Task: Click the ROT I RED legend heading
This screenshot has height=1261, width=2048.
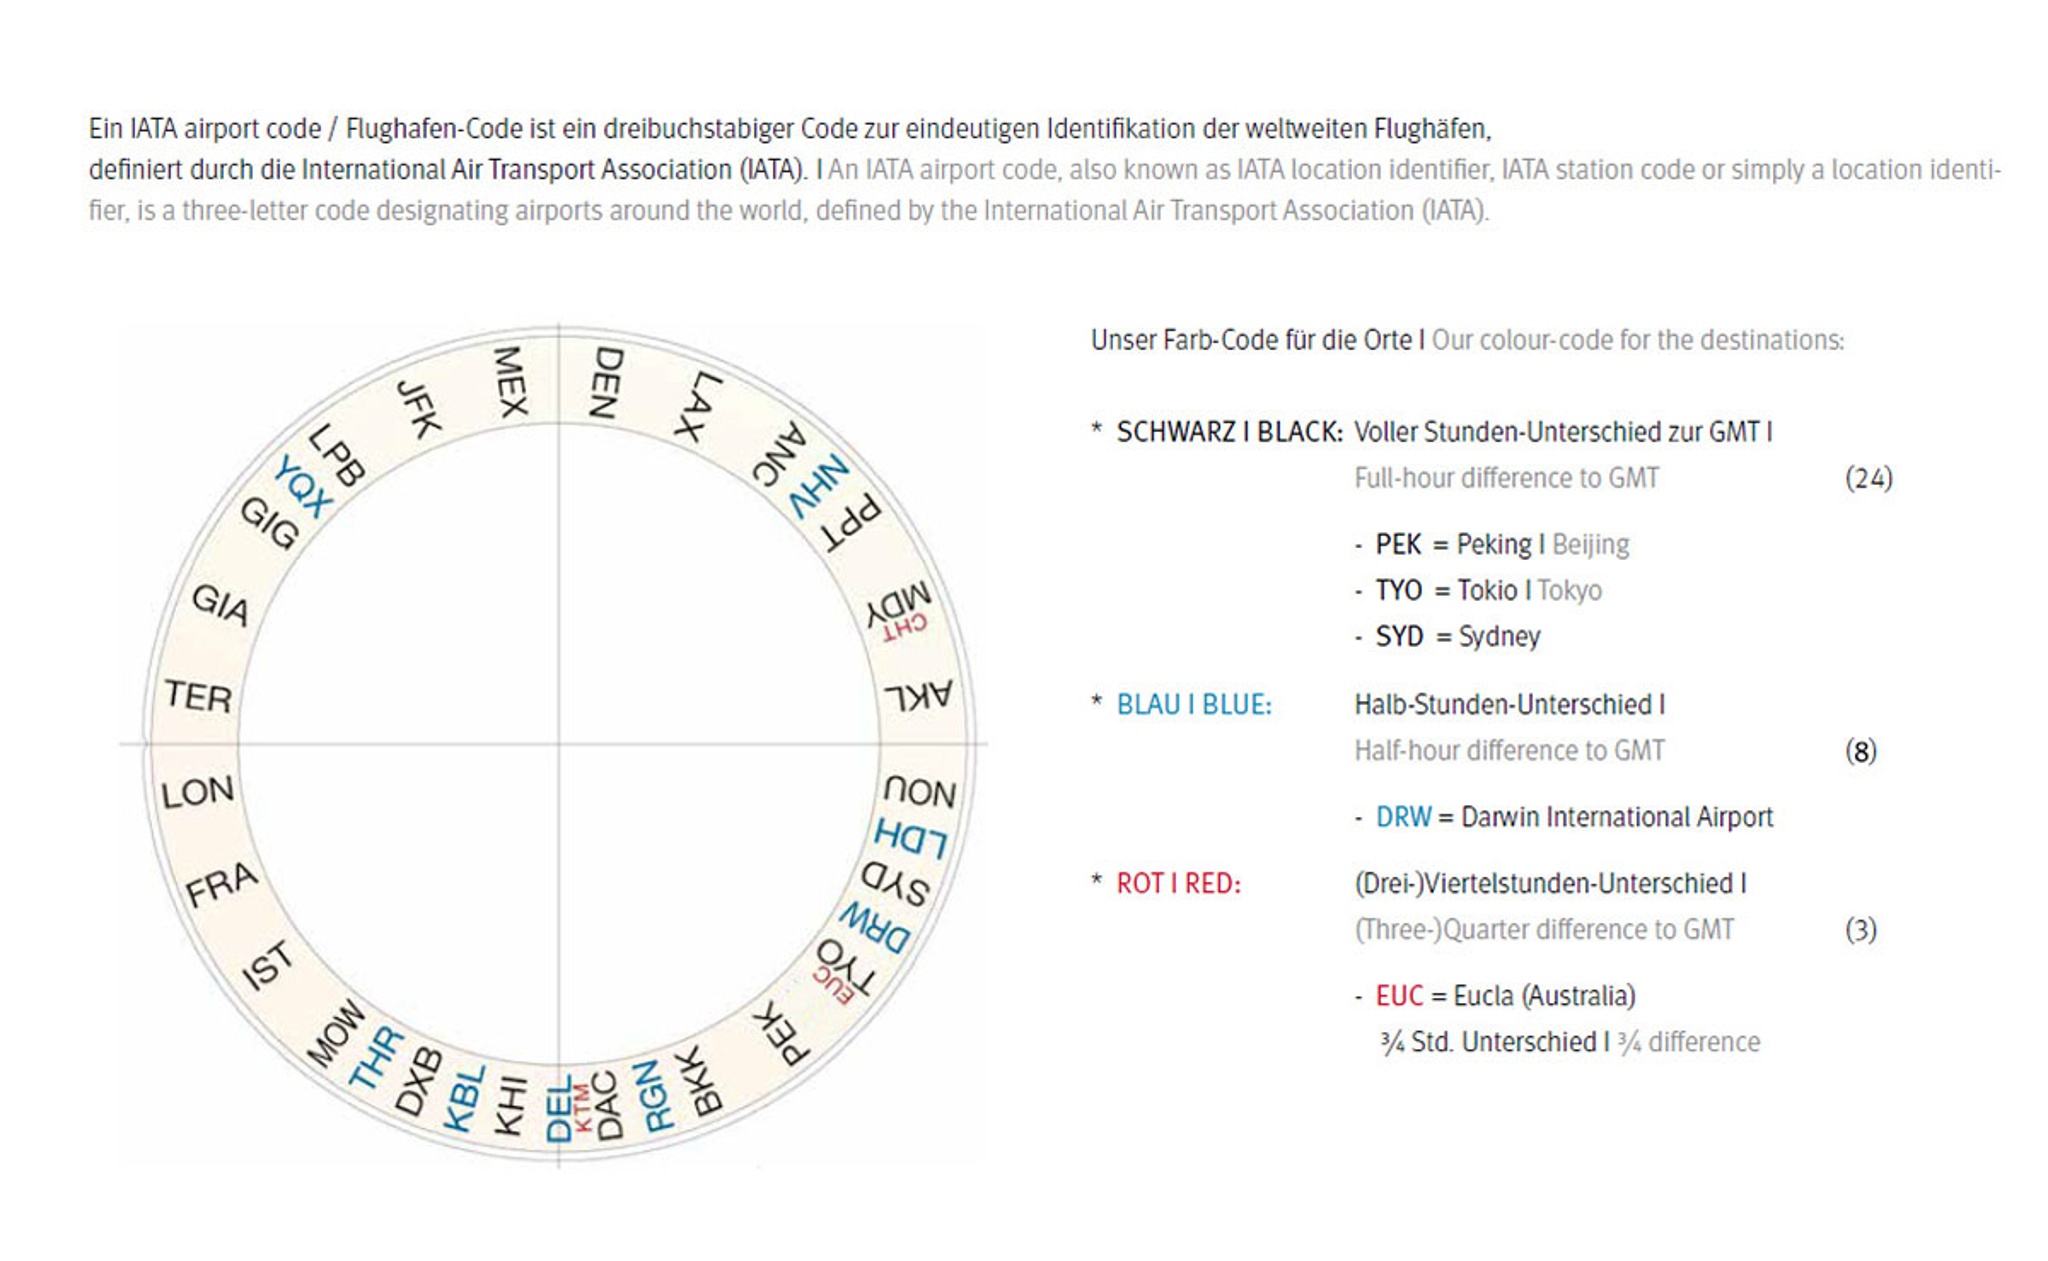Action: coord(1178,884)
